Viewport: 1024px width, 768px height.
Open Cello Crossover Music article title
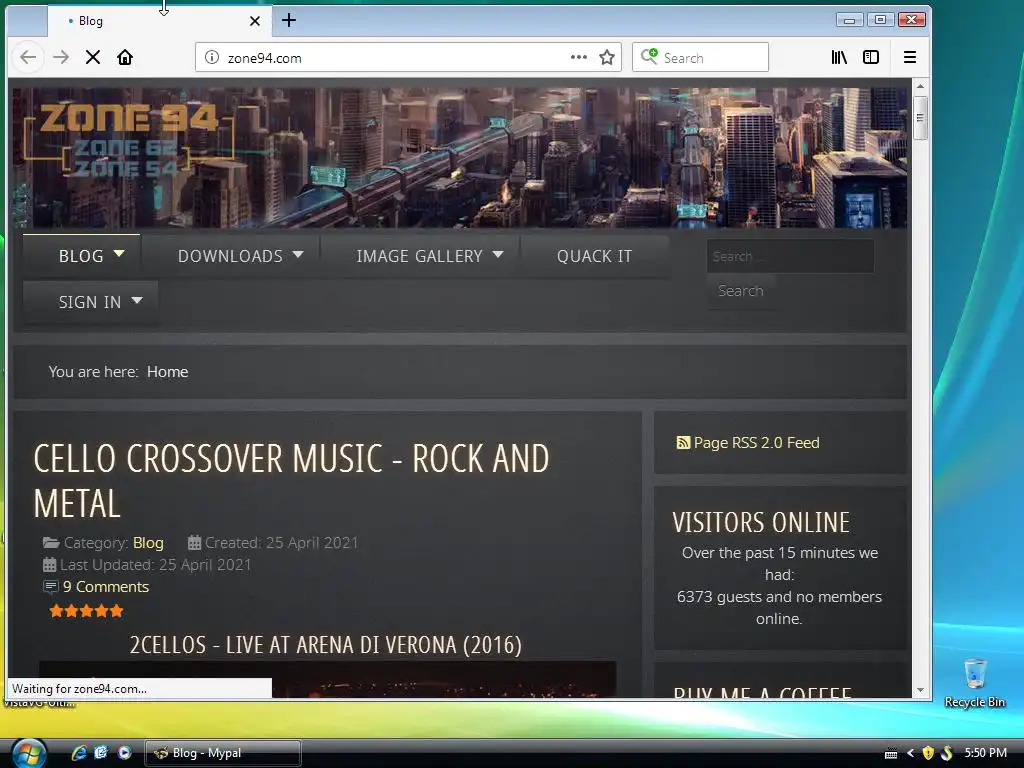point(291,481)
